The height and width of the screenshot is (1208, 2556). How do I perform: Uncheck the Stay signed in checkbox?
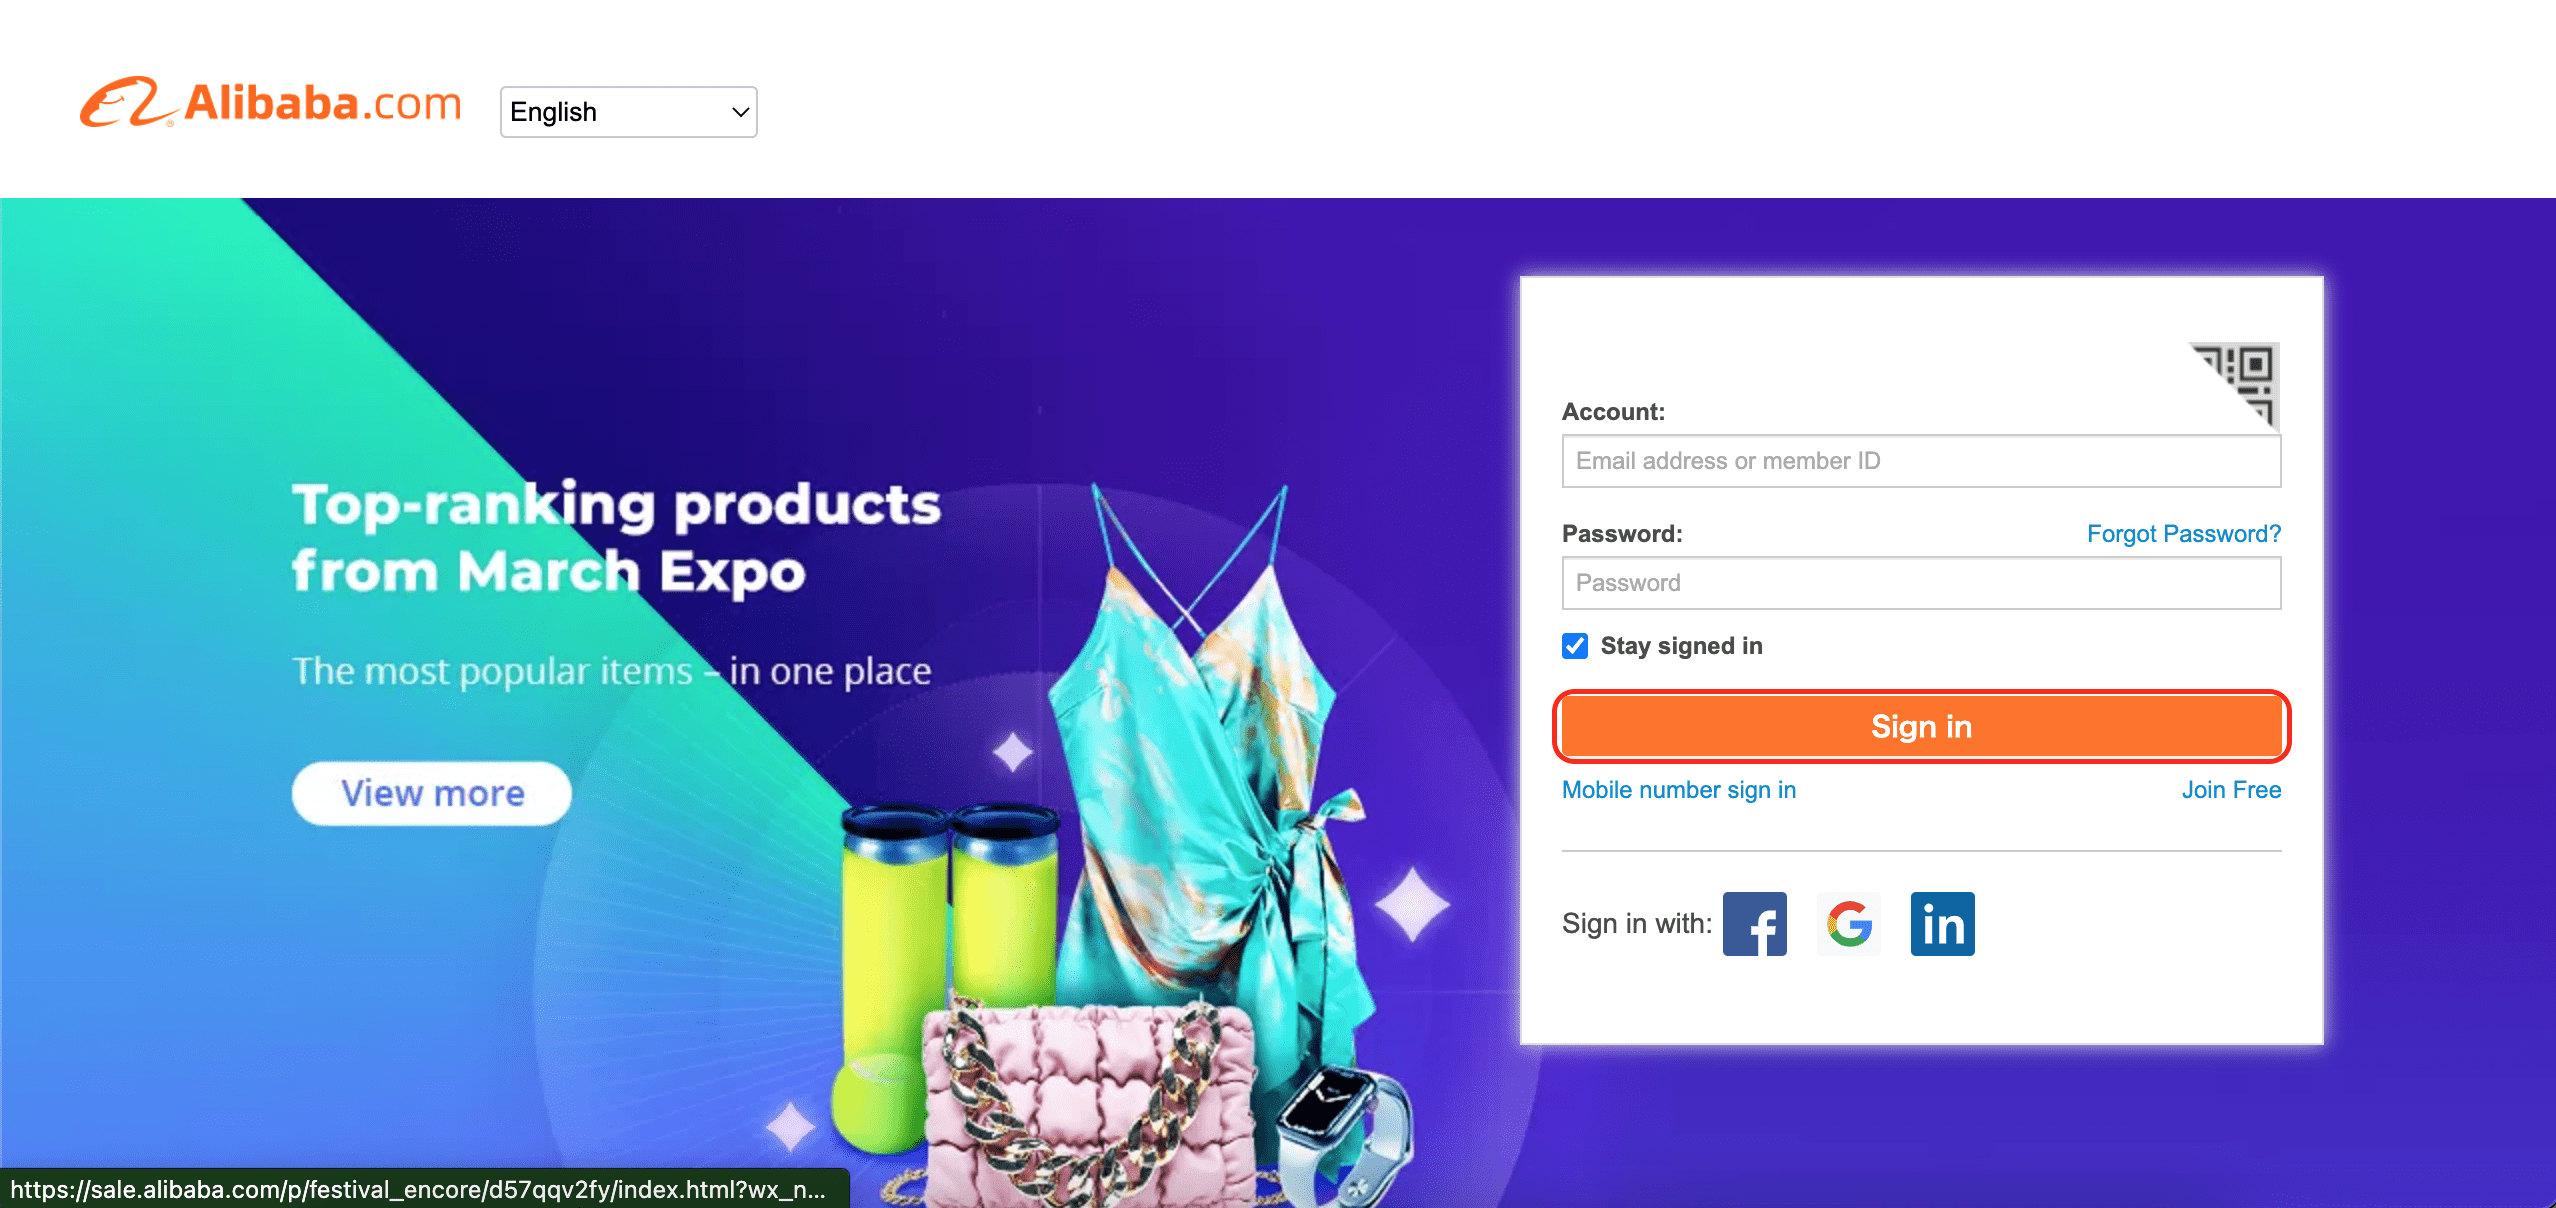(1575, 646)
